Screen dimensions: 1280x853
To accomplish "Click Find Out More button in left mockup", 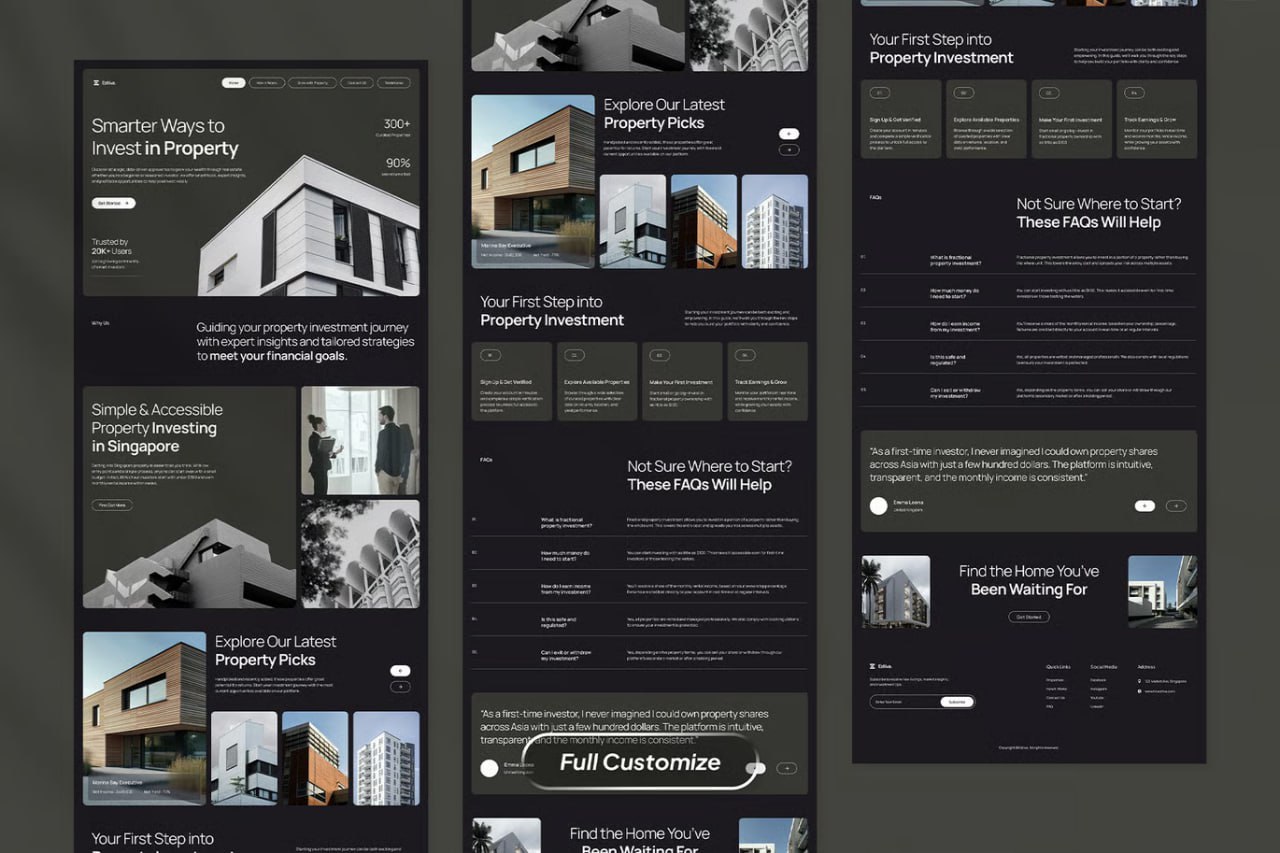I will click(x=112, y=505).
